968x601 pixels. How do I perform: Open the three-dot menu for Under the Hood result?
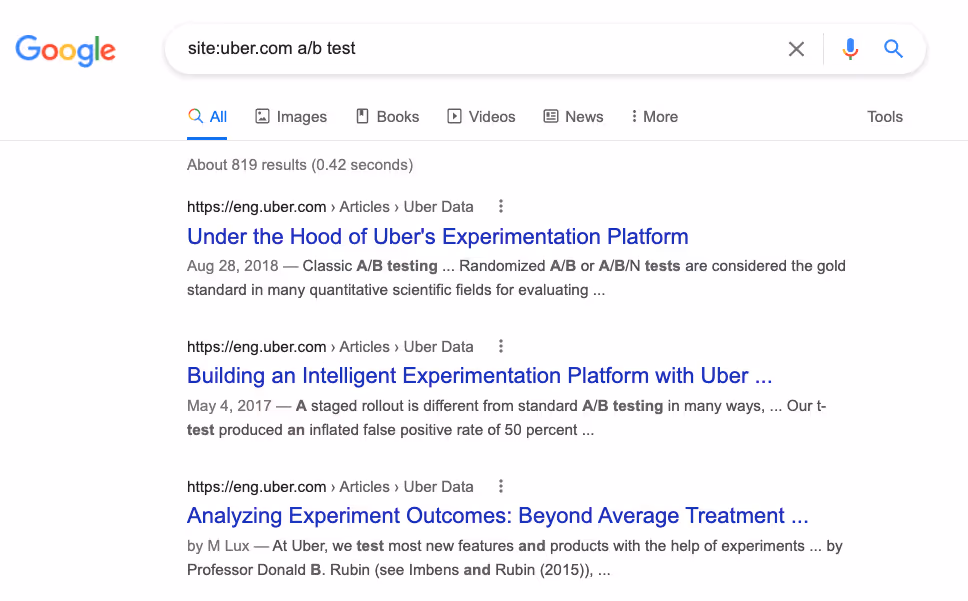[x=501, y=206]
